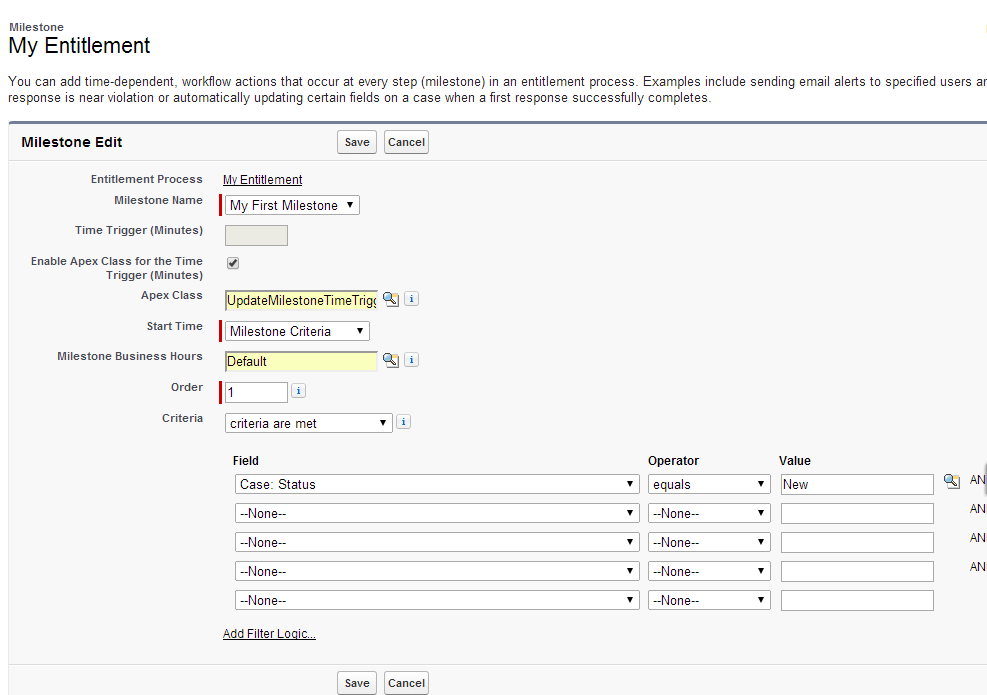Open the Value lookup icon for Case: Status
Screen dimensions: 987x695
pos(952,482)
